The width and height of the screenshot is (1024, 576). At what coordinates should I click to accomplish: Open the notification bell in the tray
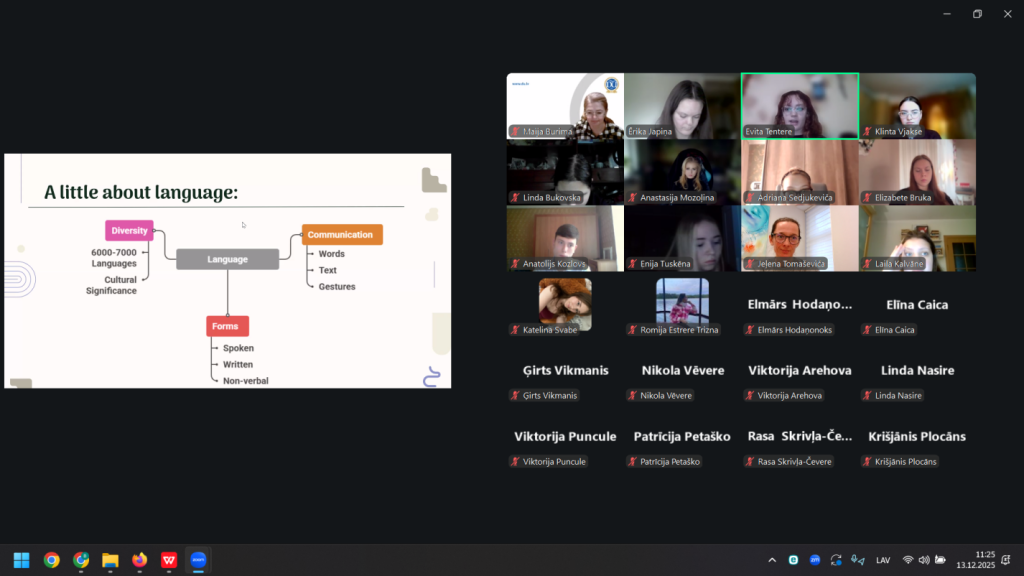1005,560
